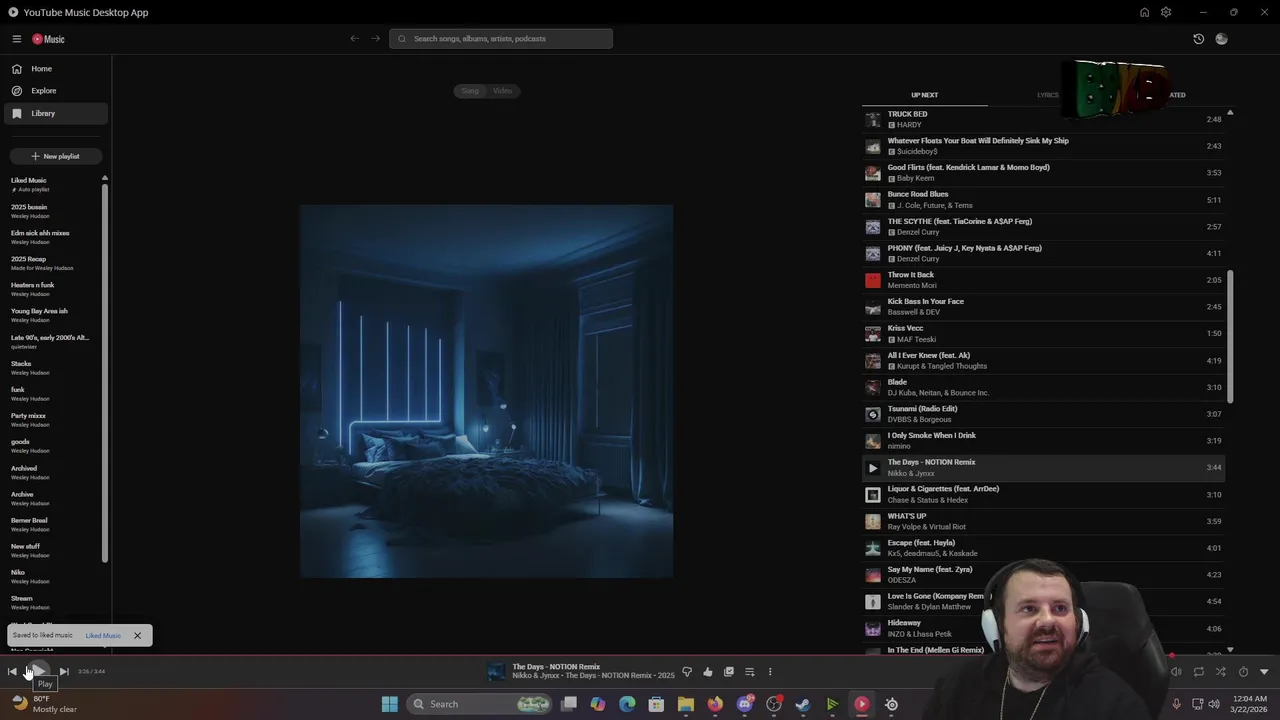Select Kick Bass In Your Face
This screenshot has width=1280, height=720.
pos(1043,307)
